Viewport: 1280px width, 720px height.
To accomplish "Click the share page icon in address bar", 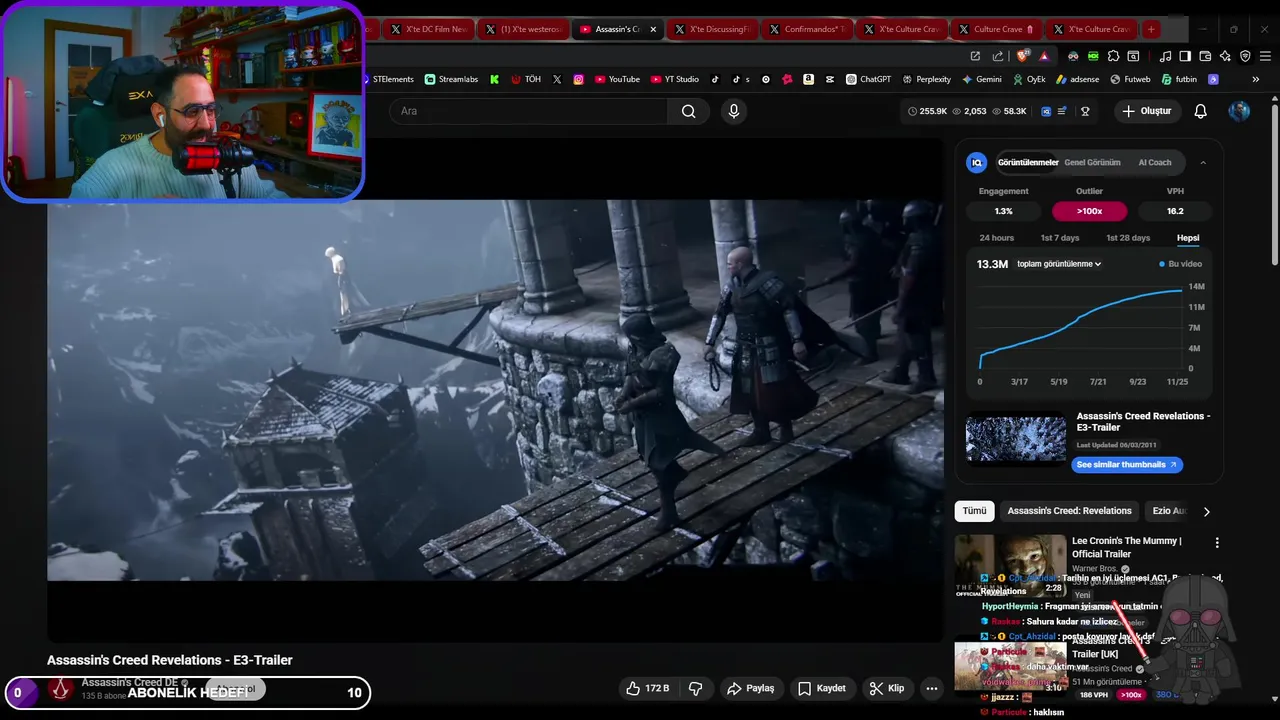I will pyautogui.click(x=997, y=56).
